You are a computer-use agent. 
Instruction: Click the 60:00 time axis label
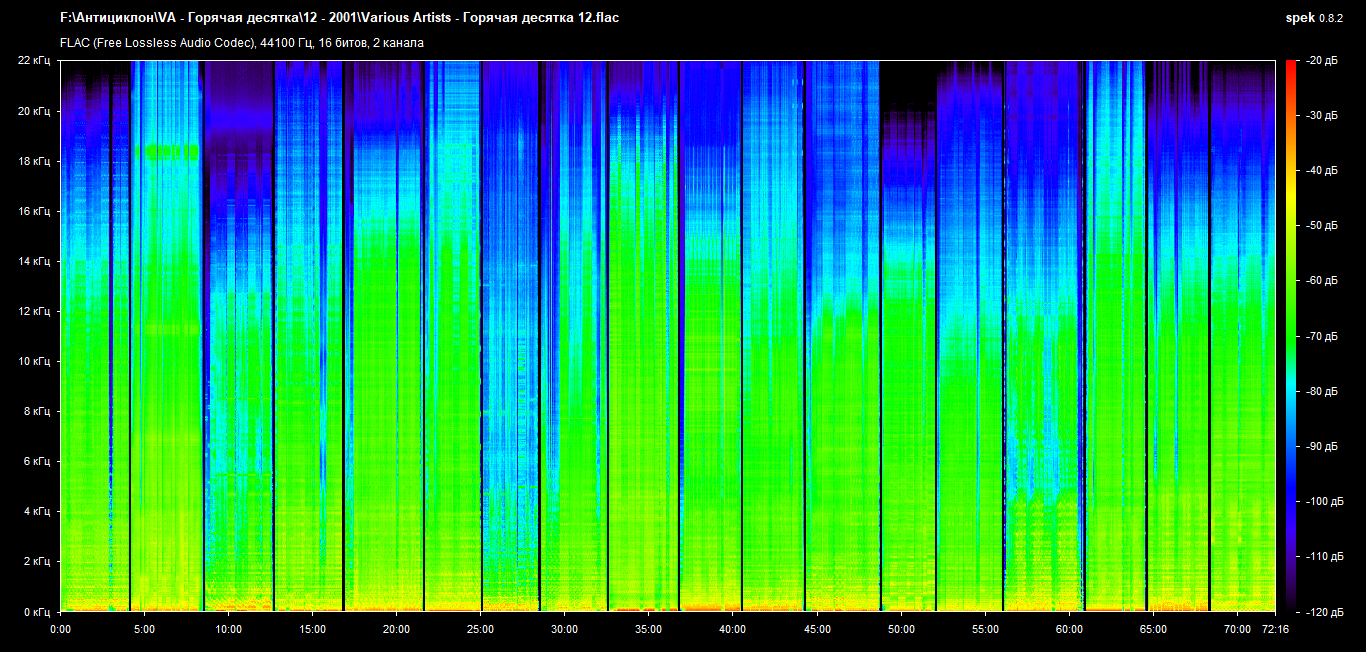(1069, 630)
